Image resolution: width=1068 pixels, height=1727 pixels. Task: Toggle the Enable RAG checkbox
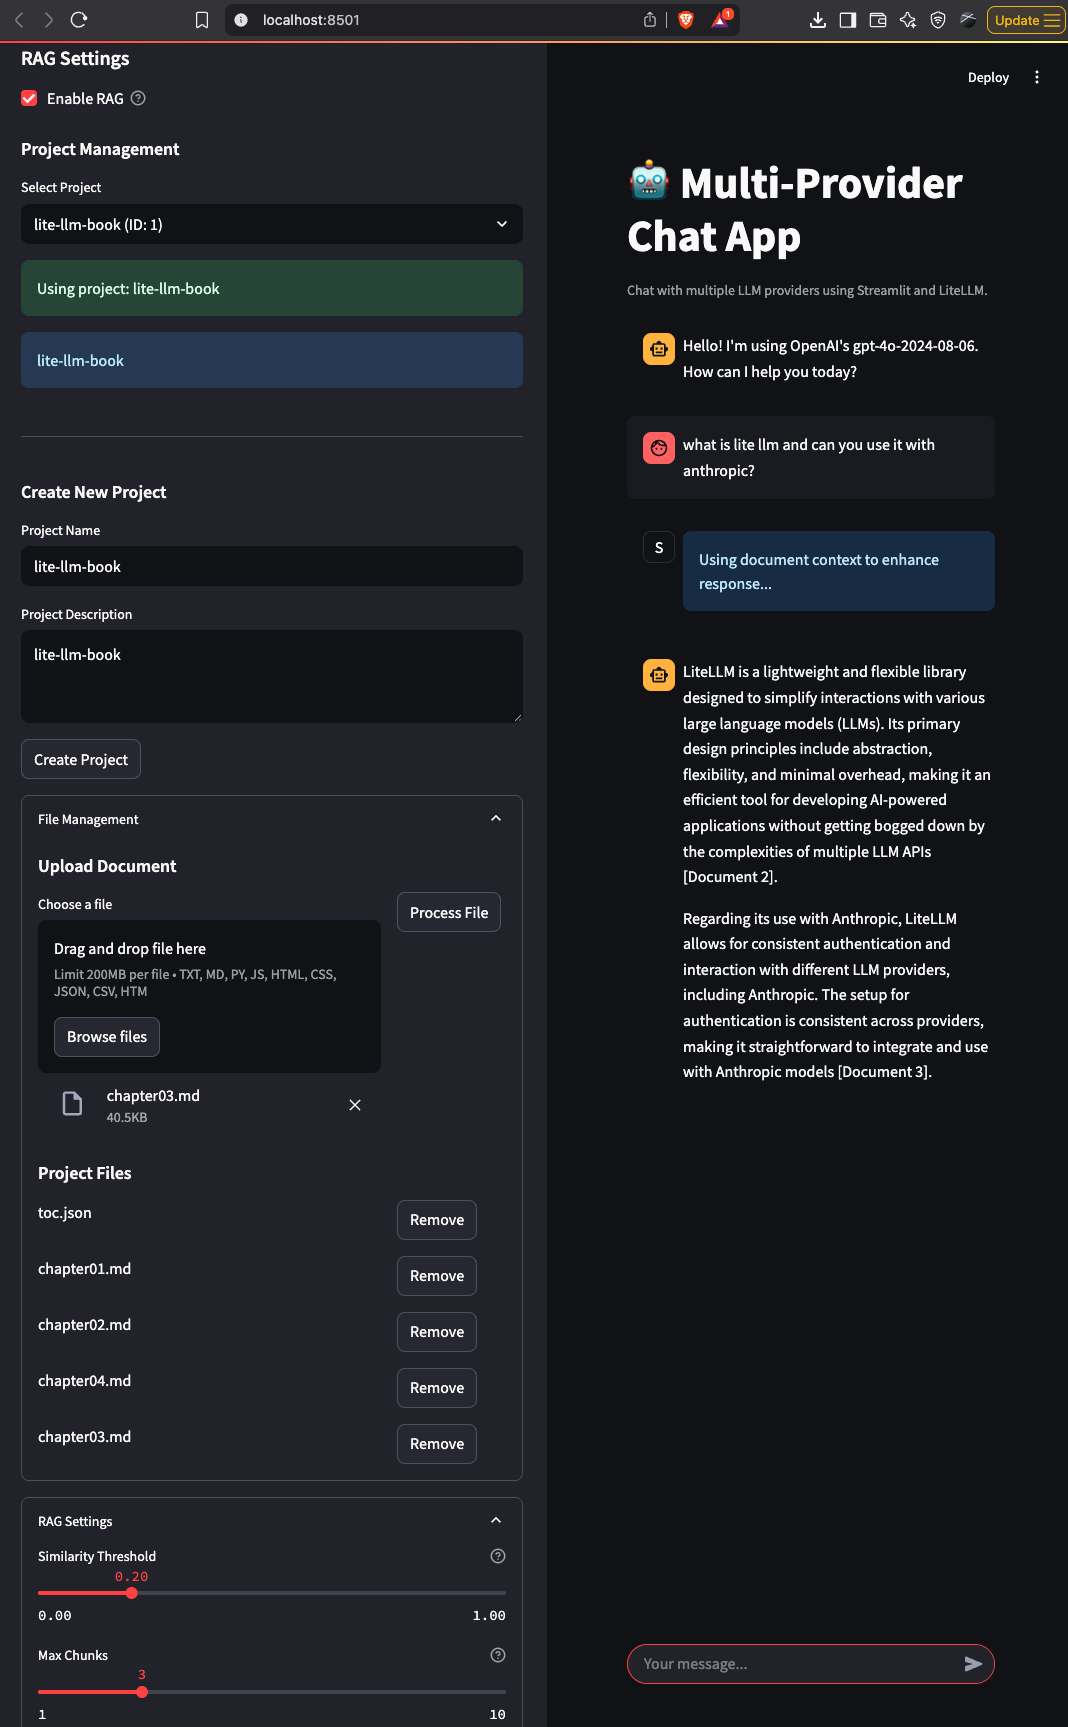pos(30,98)
